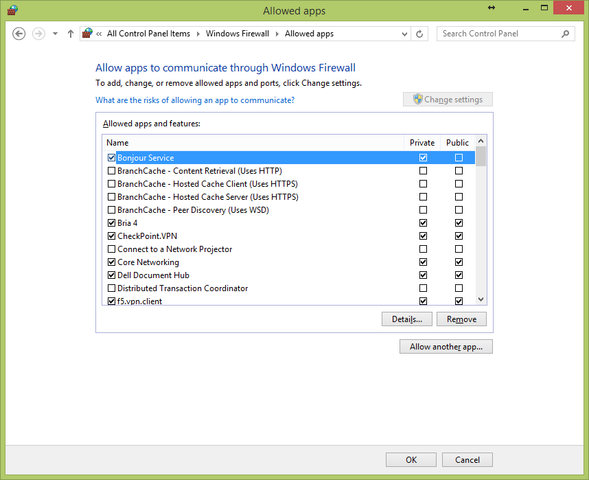Viewport: 589px width, 480px height.
Task: Toggle Private checkbox for CheckPoint.VPN
Action: pyautogui.click(x=423, y=236)
